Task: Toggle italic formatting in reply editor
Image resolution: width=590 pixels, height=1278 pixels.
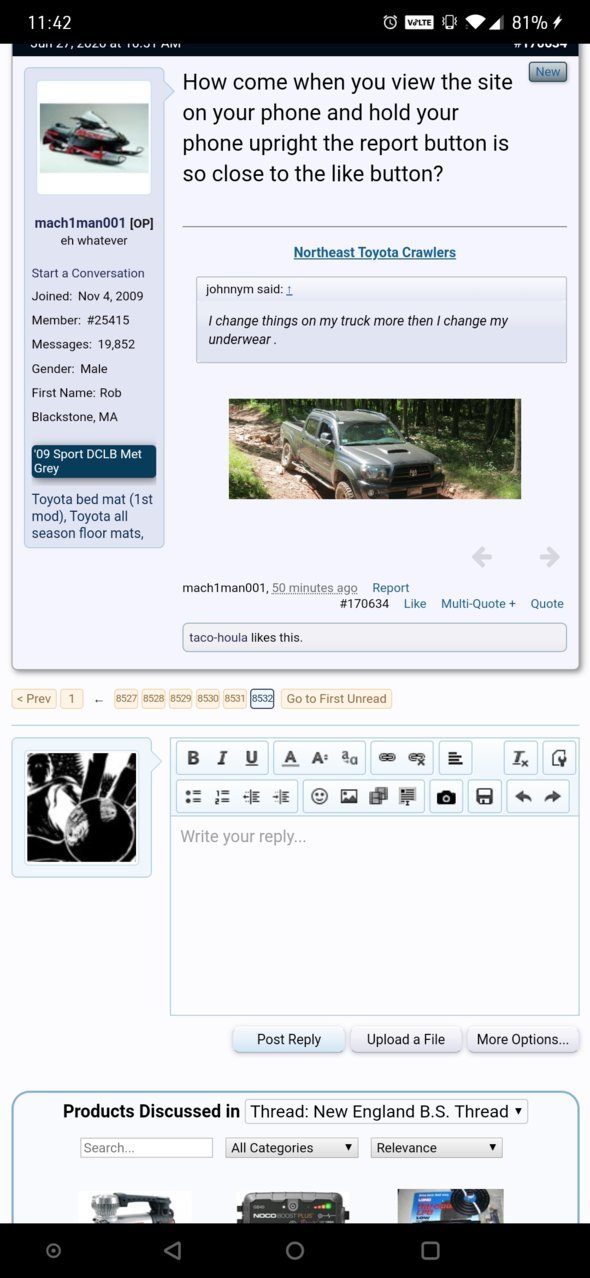Action: pos(222,758)
